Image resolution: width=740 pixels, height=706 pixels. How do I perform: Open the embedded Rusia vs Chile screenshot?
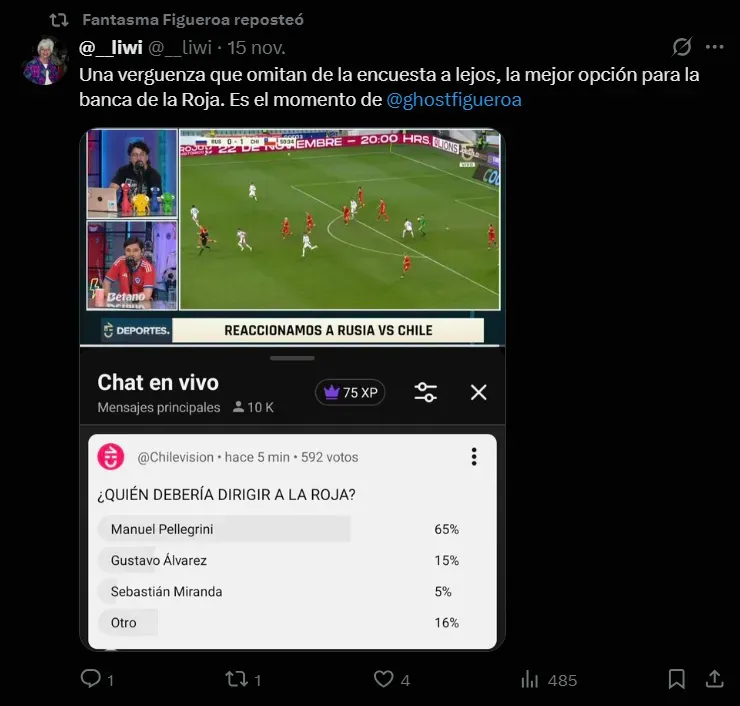(293, 389)
